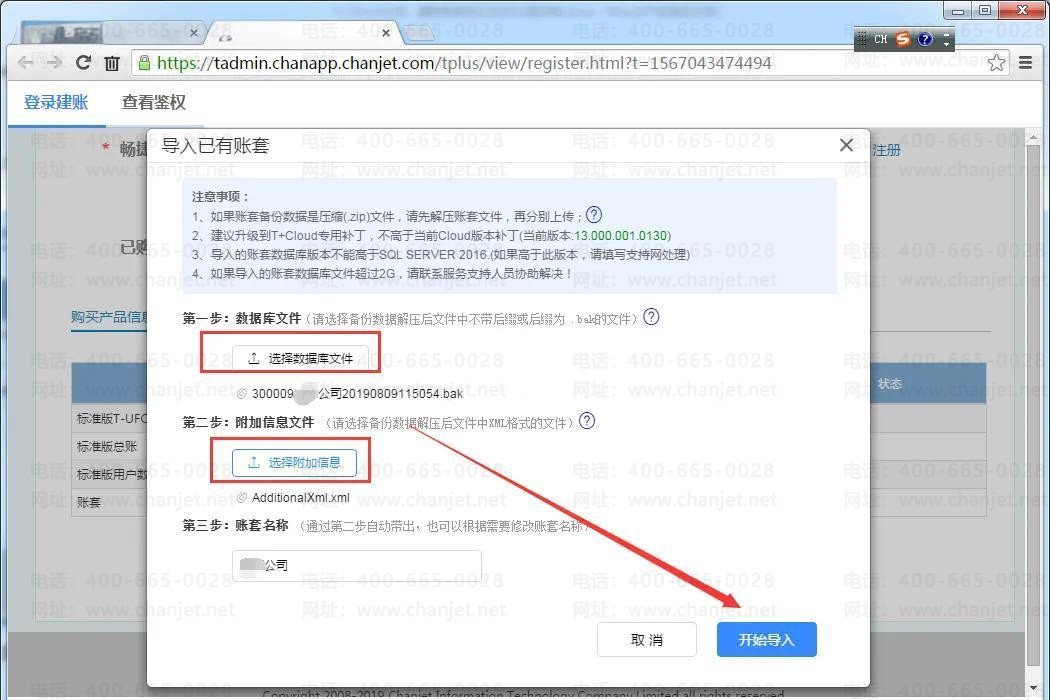Bookmark page with star icon
Viewport: 1050px width, 700px height.
[x=996, y=63]
